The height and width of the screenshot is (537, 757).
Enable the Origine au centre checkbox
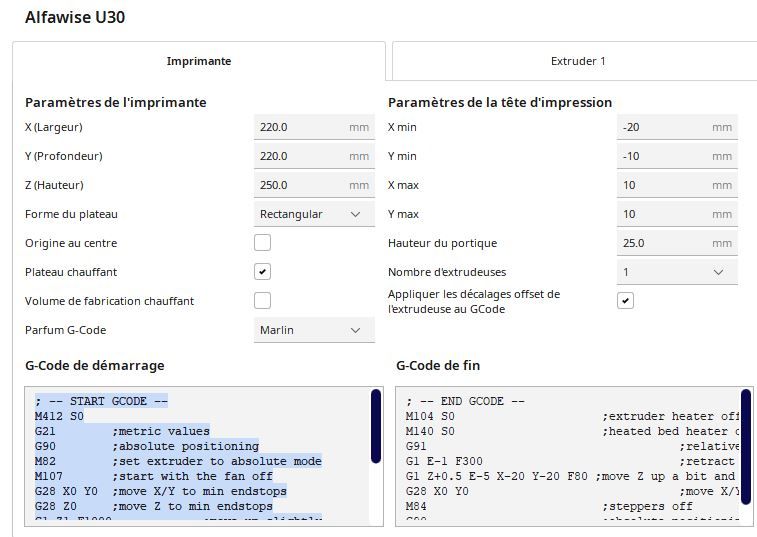click(262, 243)
